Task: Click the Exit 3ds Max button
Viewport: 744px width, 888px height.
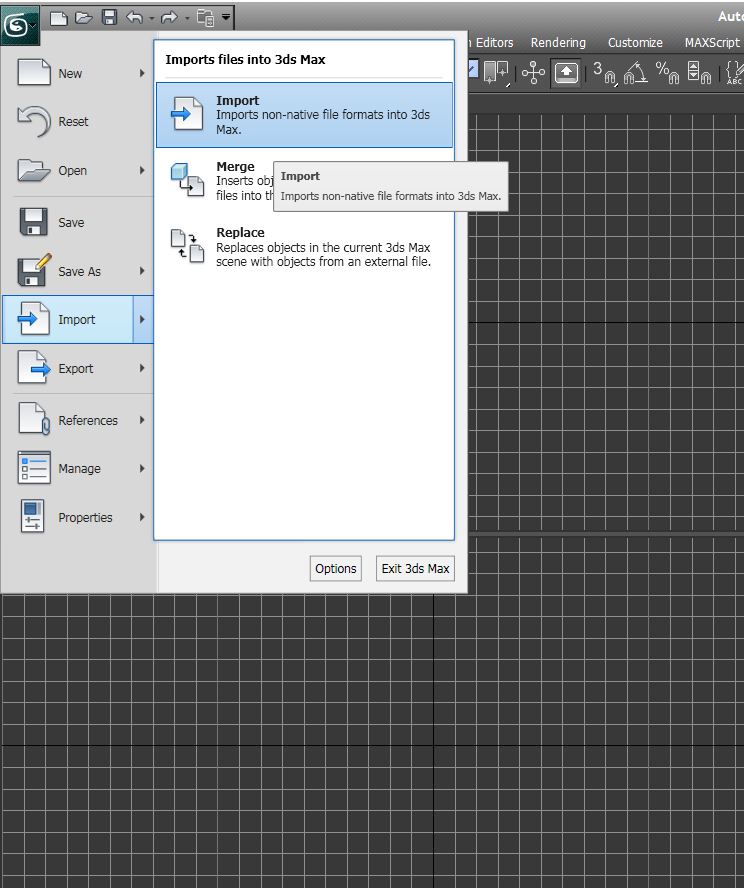Action: click(415, 569)
